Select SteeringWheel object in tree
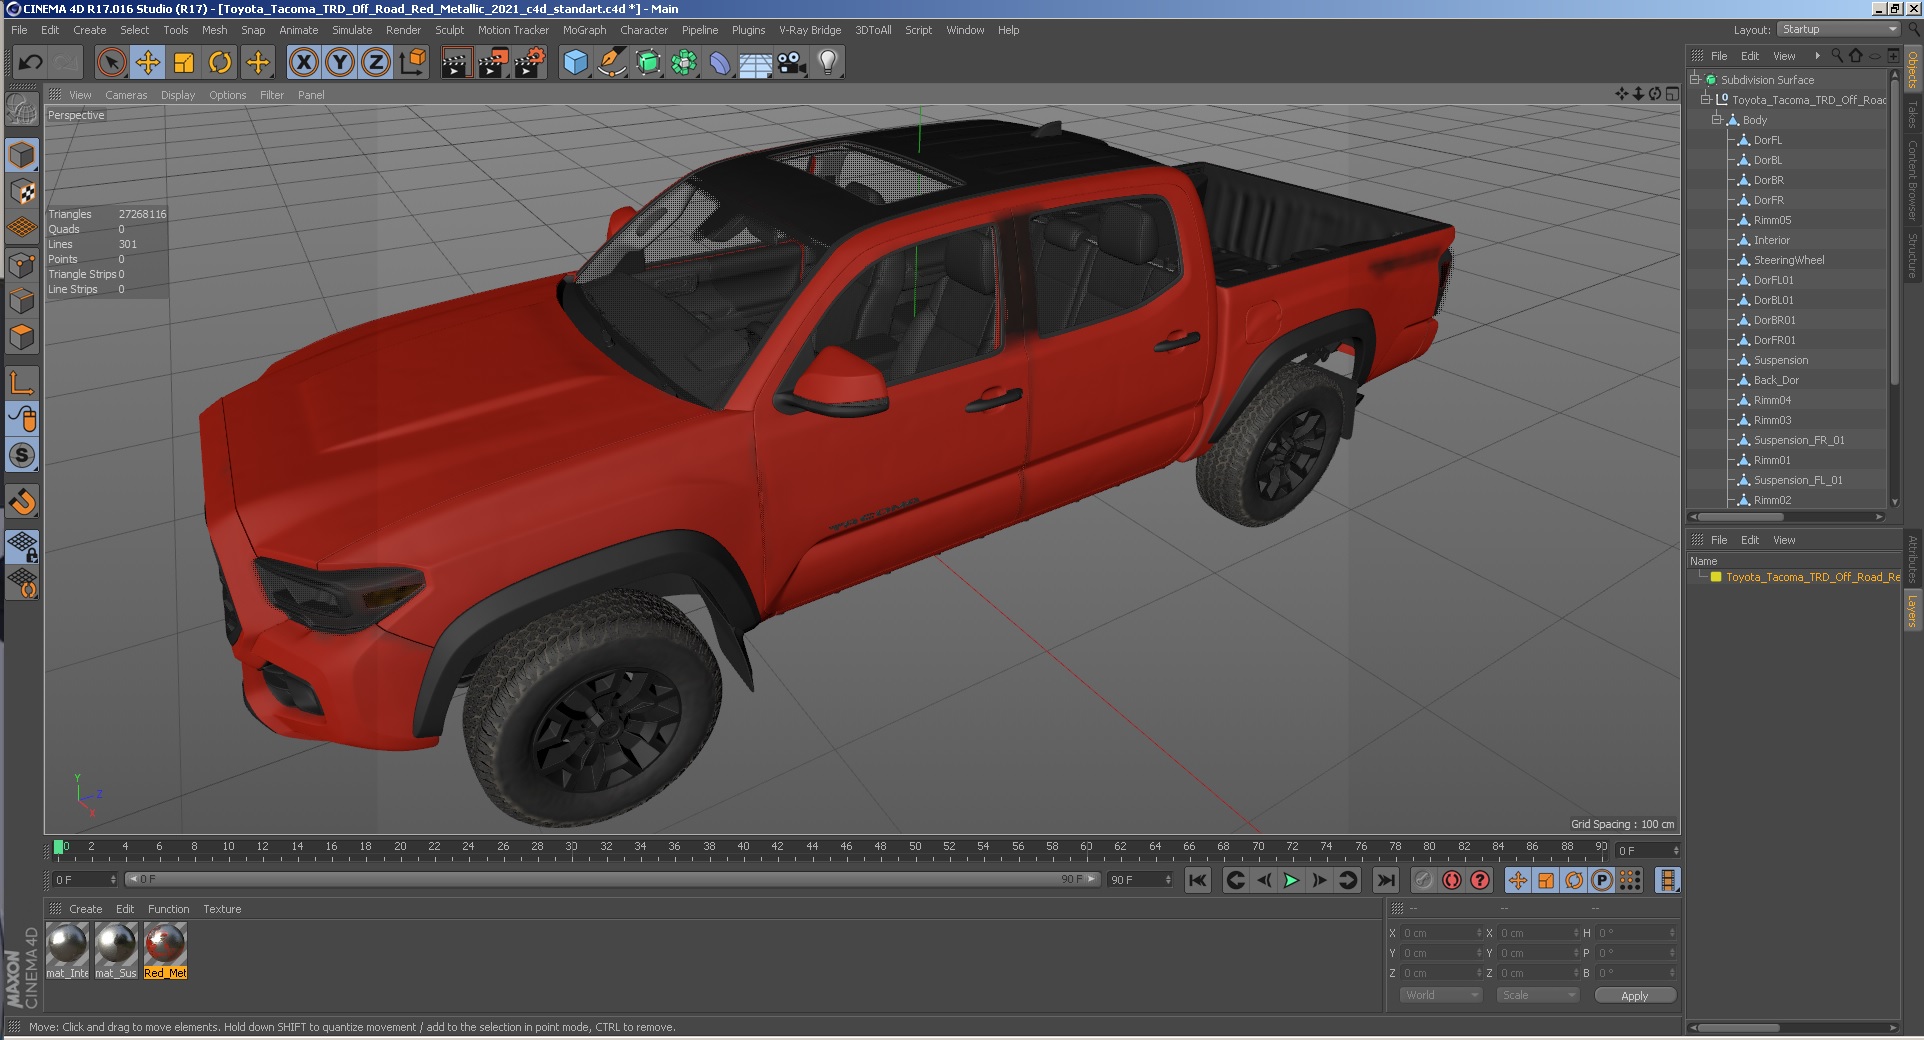Screen dimensions: 1924x1040 point(1789,260)
